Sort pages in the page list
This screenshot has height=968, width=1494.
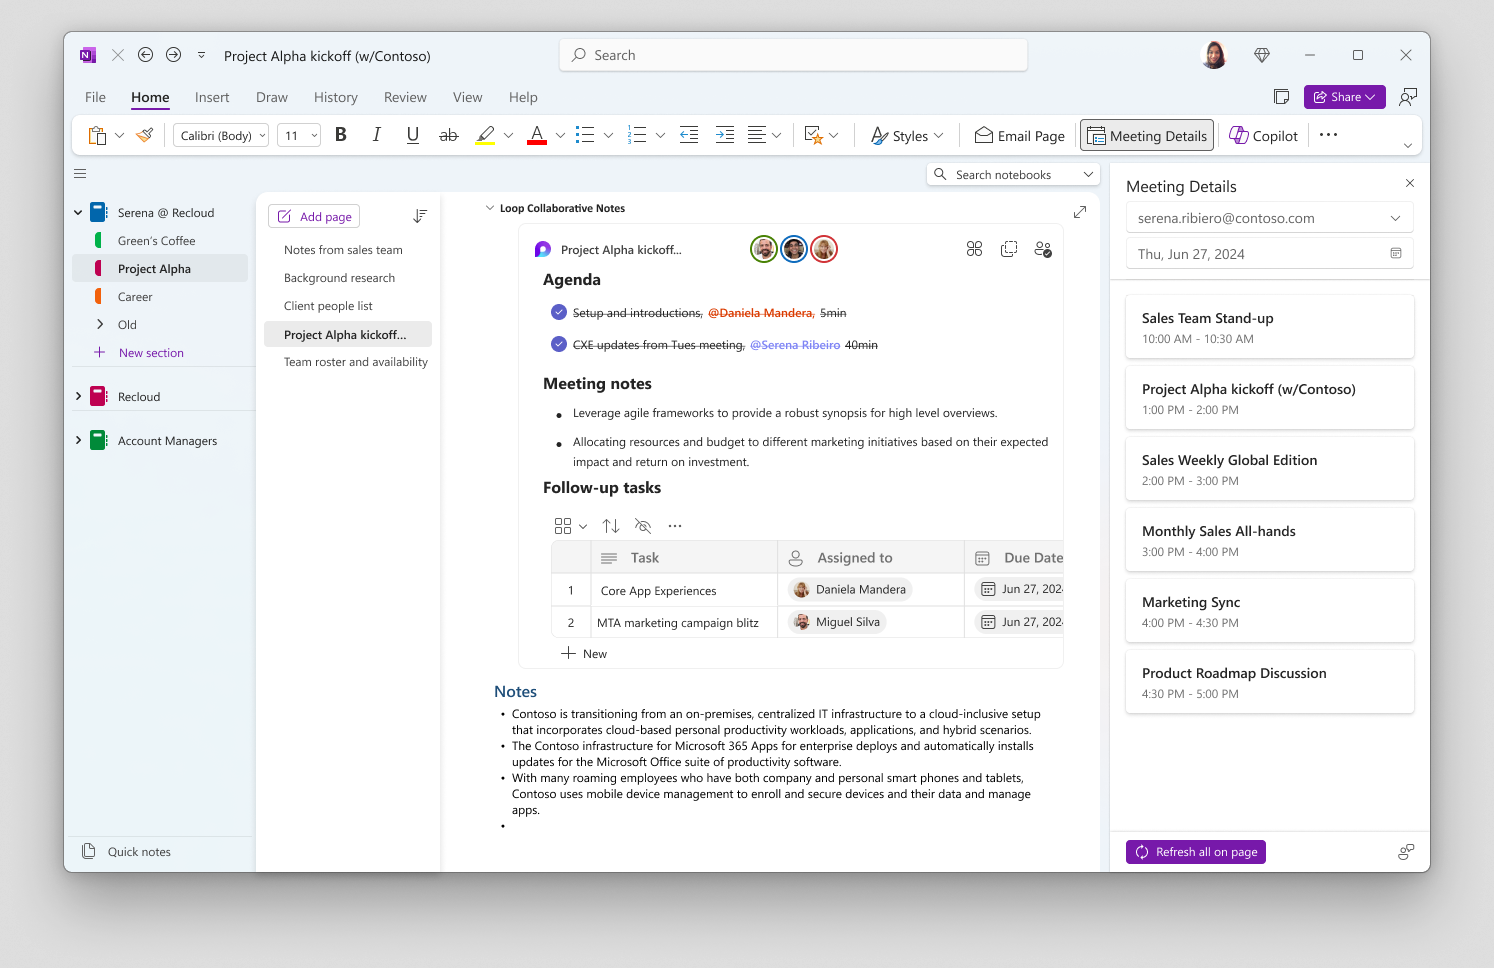(x=420, y=216)
